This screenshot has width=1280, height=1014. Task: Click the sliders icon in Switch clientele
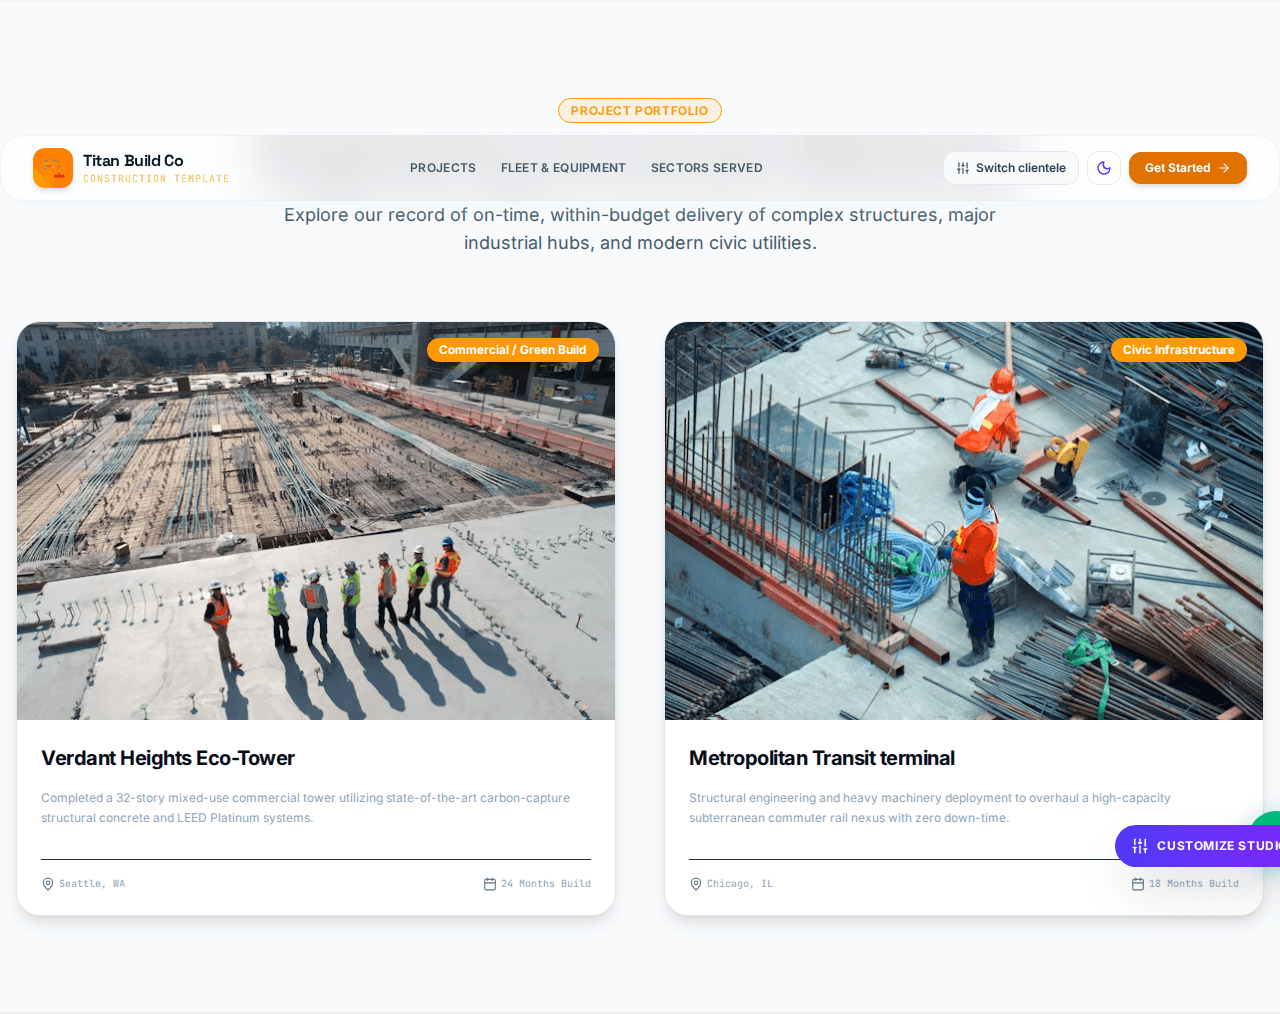pyautogui.click(x=963, y=168)
